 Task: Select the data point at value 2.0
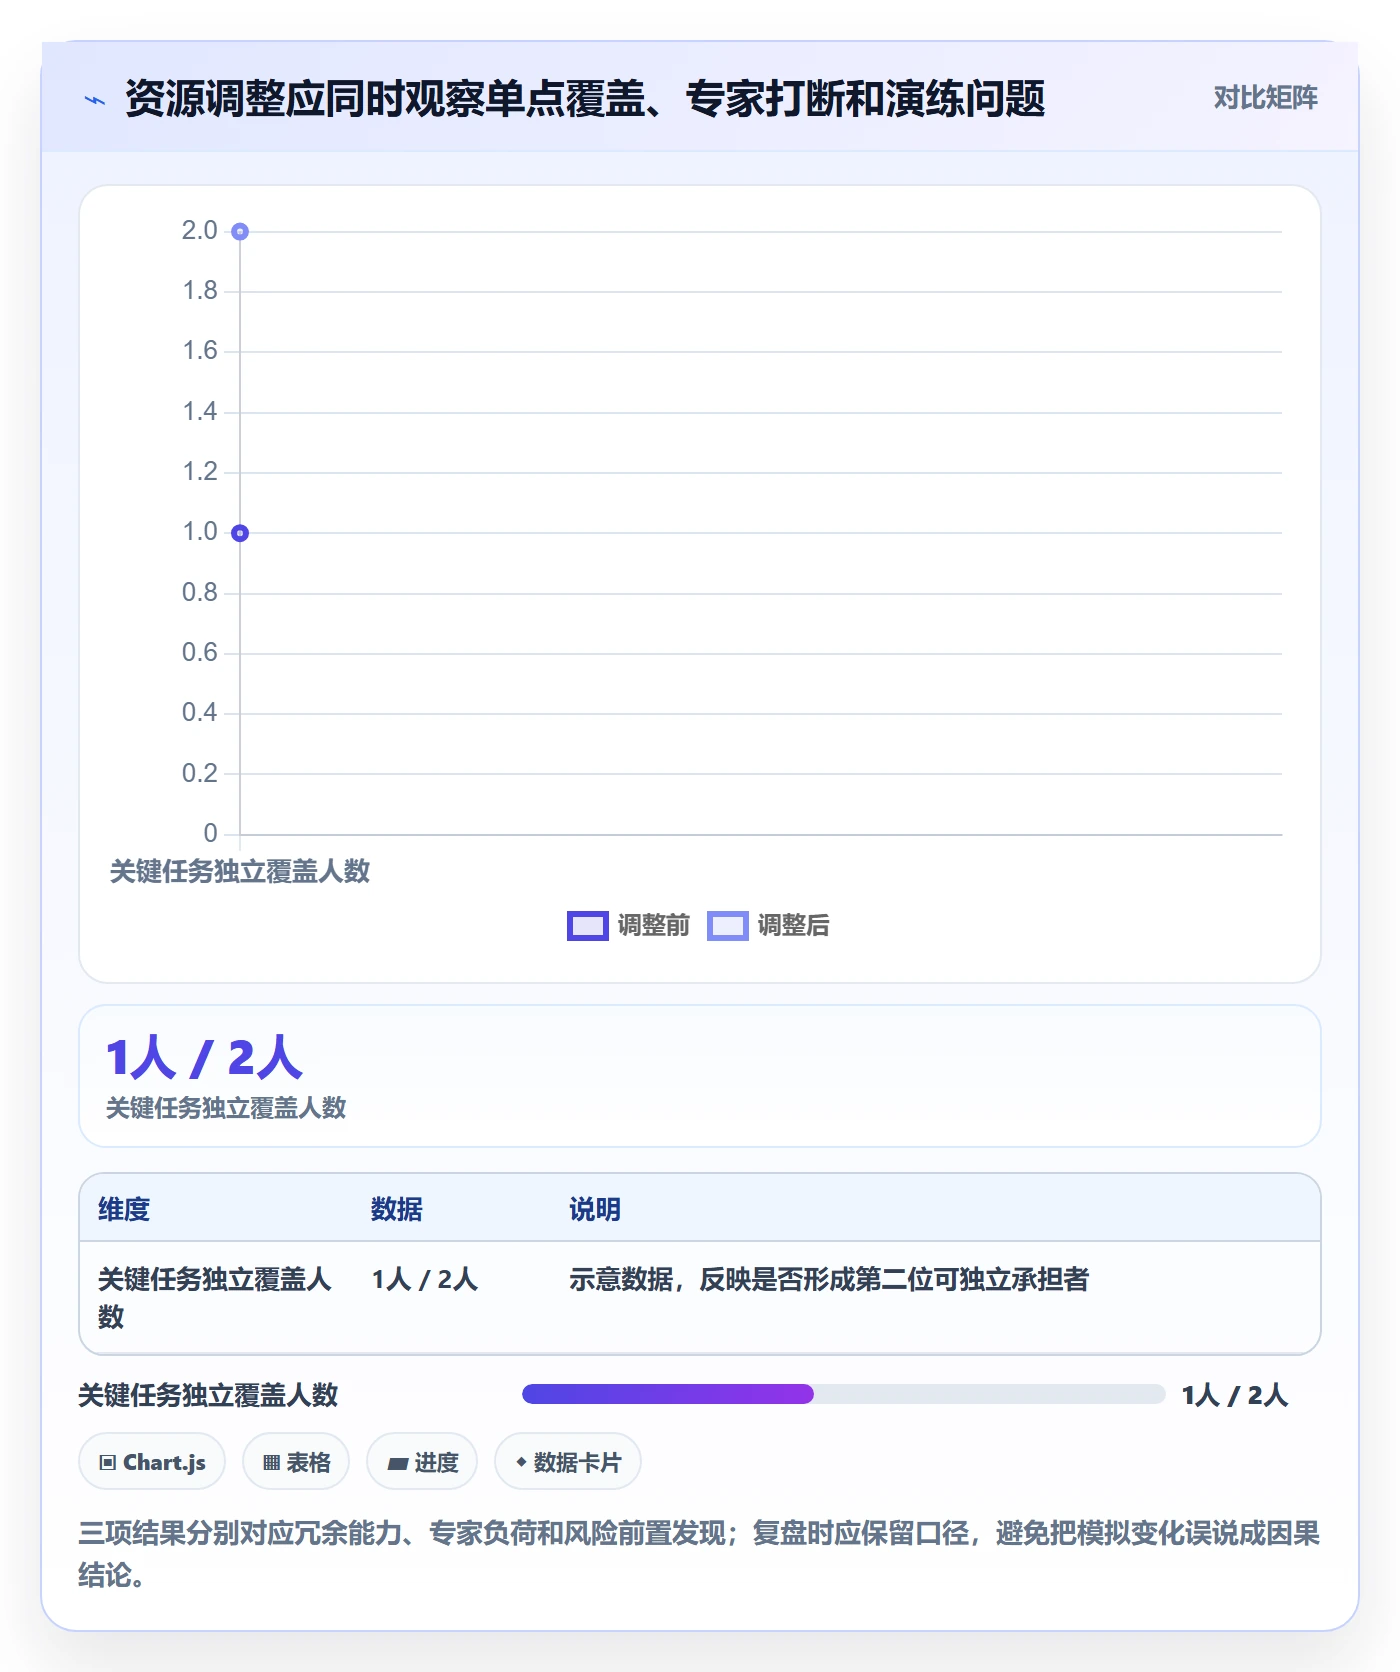tap(240, 231)
